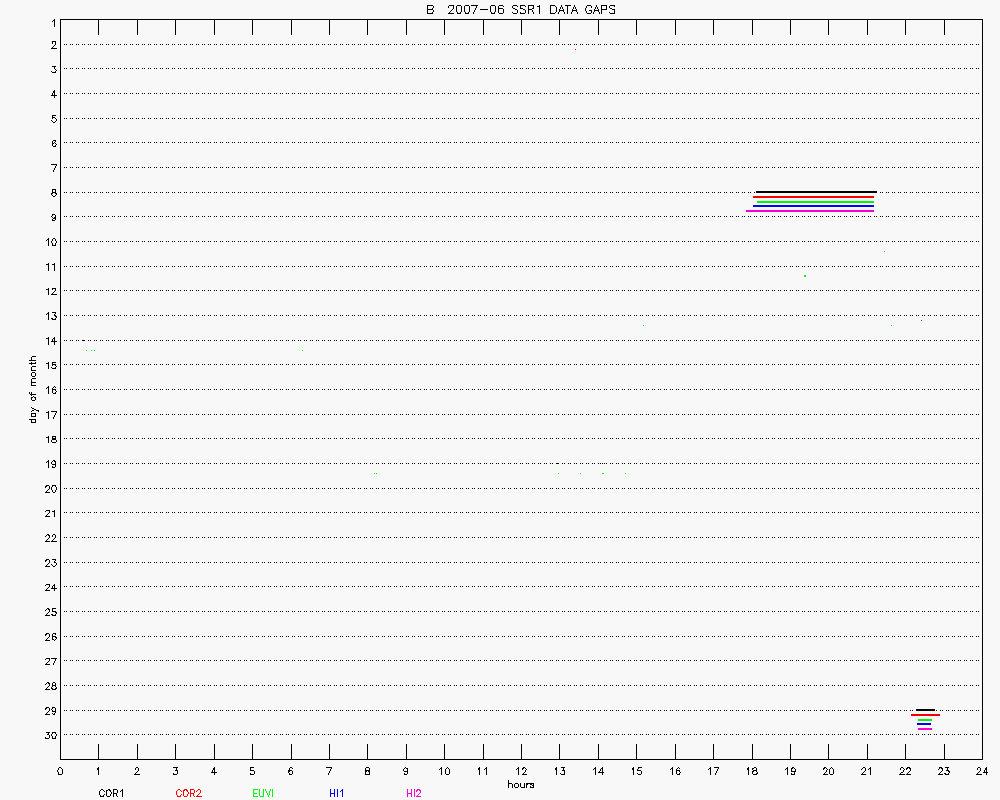Click the "hours" x-axis label
The height and width of the screenshot is (800, 1000).
(x=520, y=785)
